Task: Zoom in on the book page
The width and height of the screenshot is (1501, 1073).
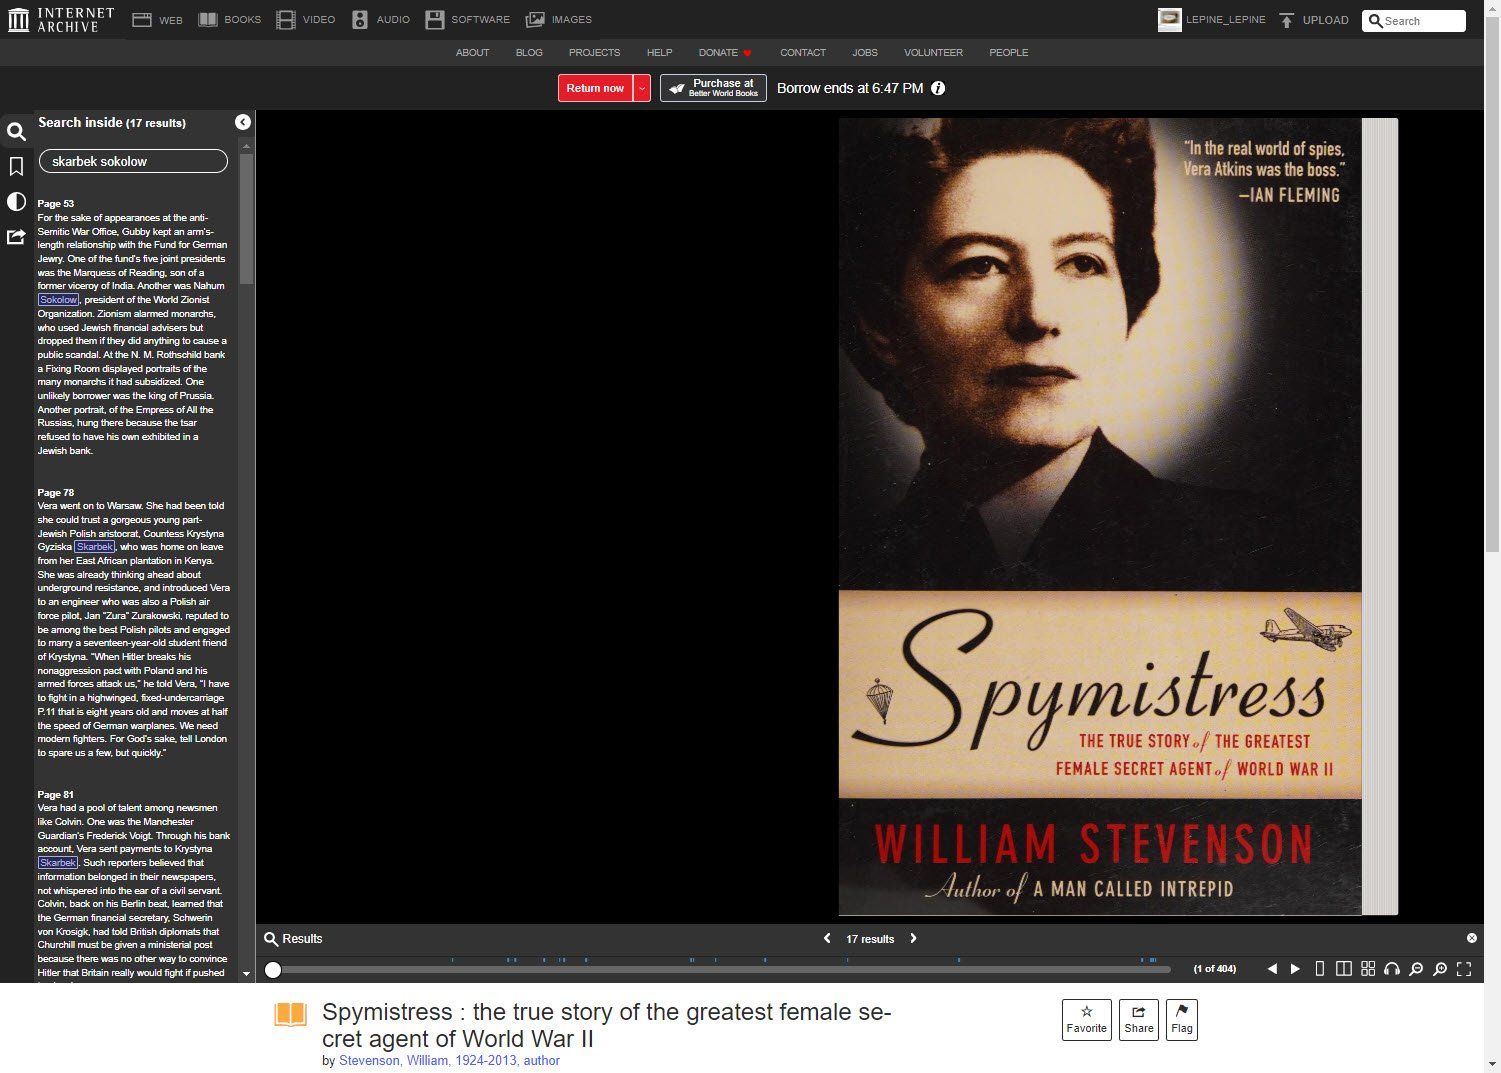Action: click(1440, 969)
